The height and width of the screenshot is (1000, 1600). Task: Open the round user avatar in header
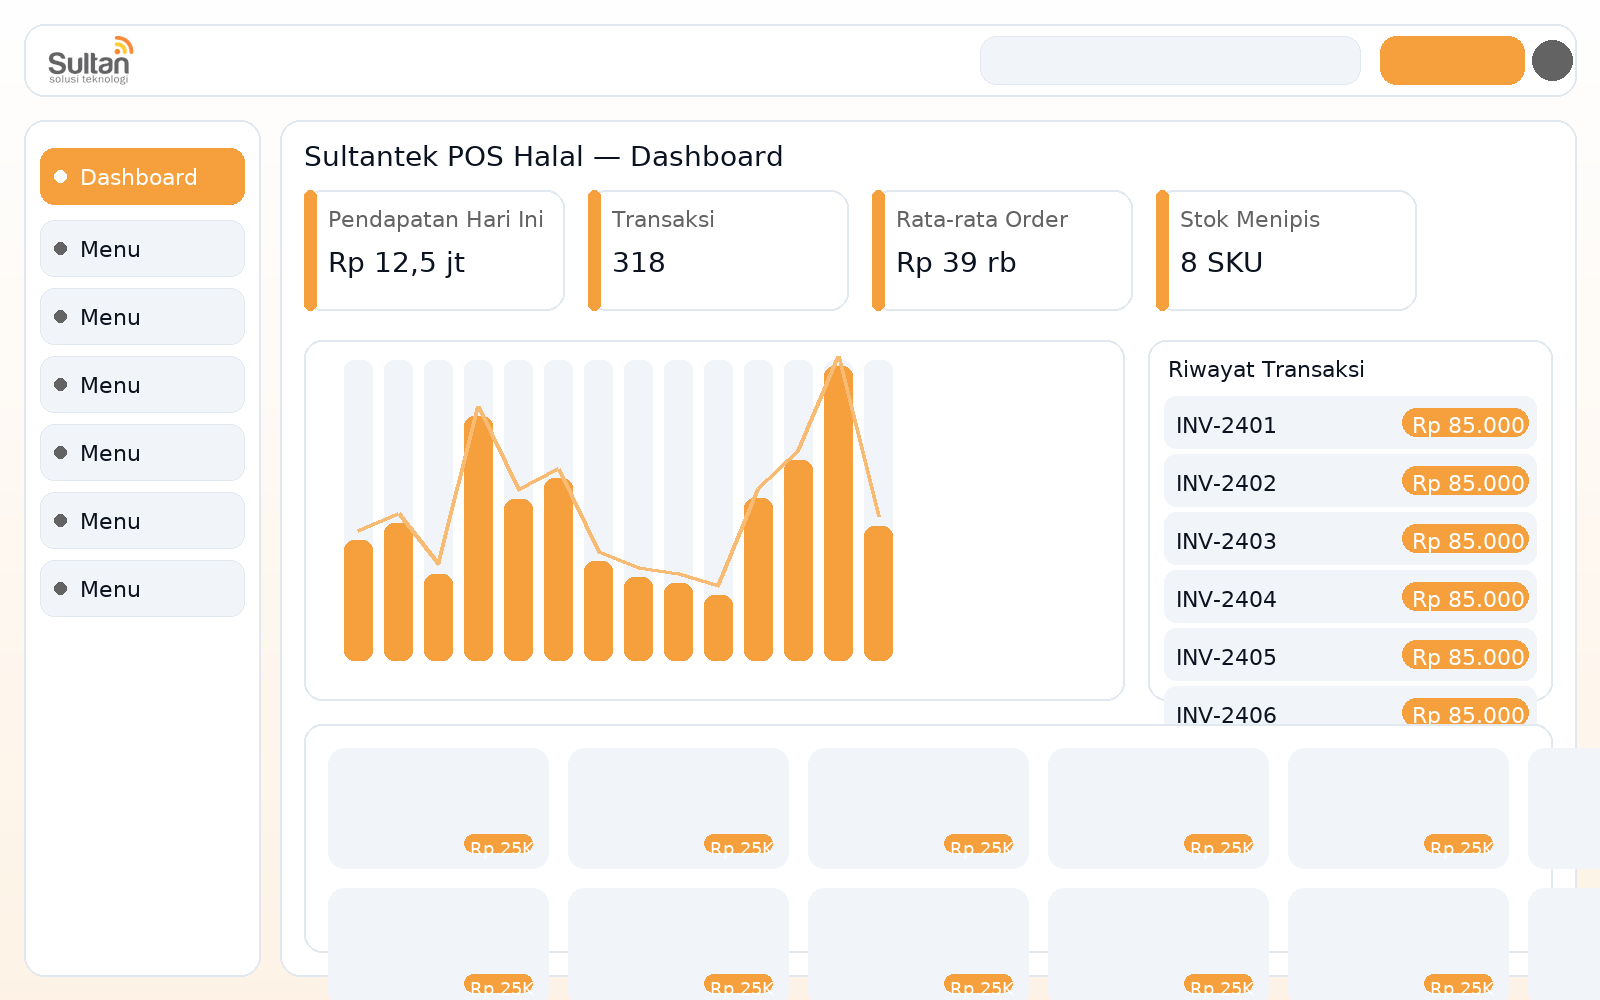[x=1552, y=60]
